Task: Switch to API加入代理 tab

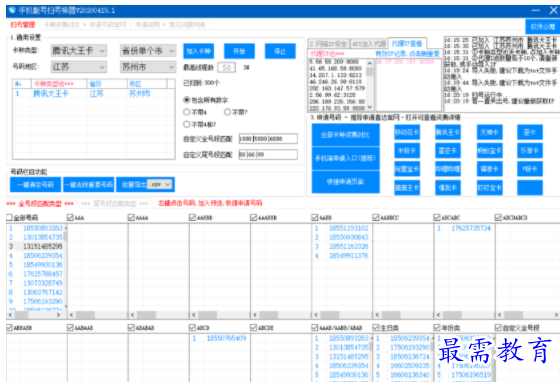Action: [369, 44]
